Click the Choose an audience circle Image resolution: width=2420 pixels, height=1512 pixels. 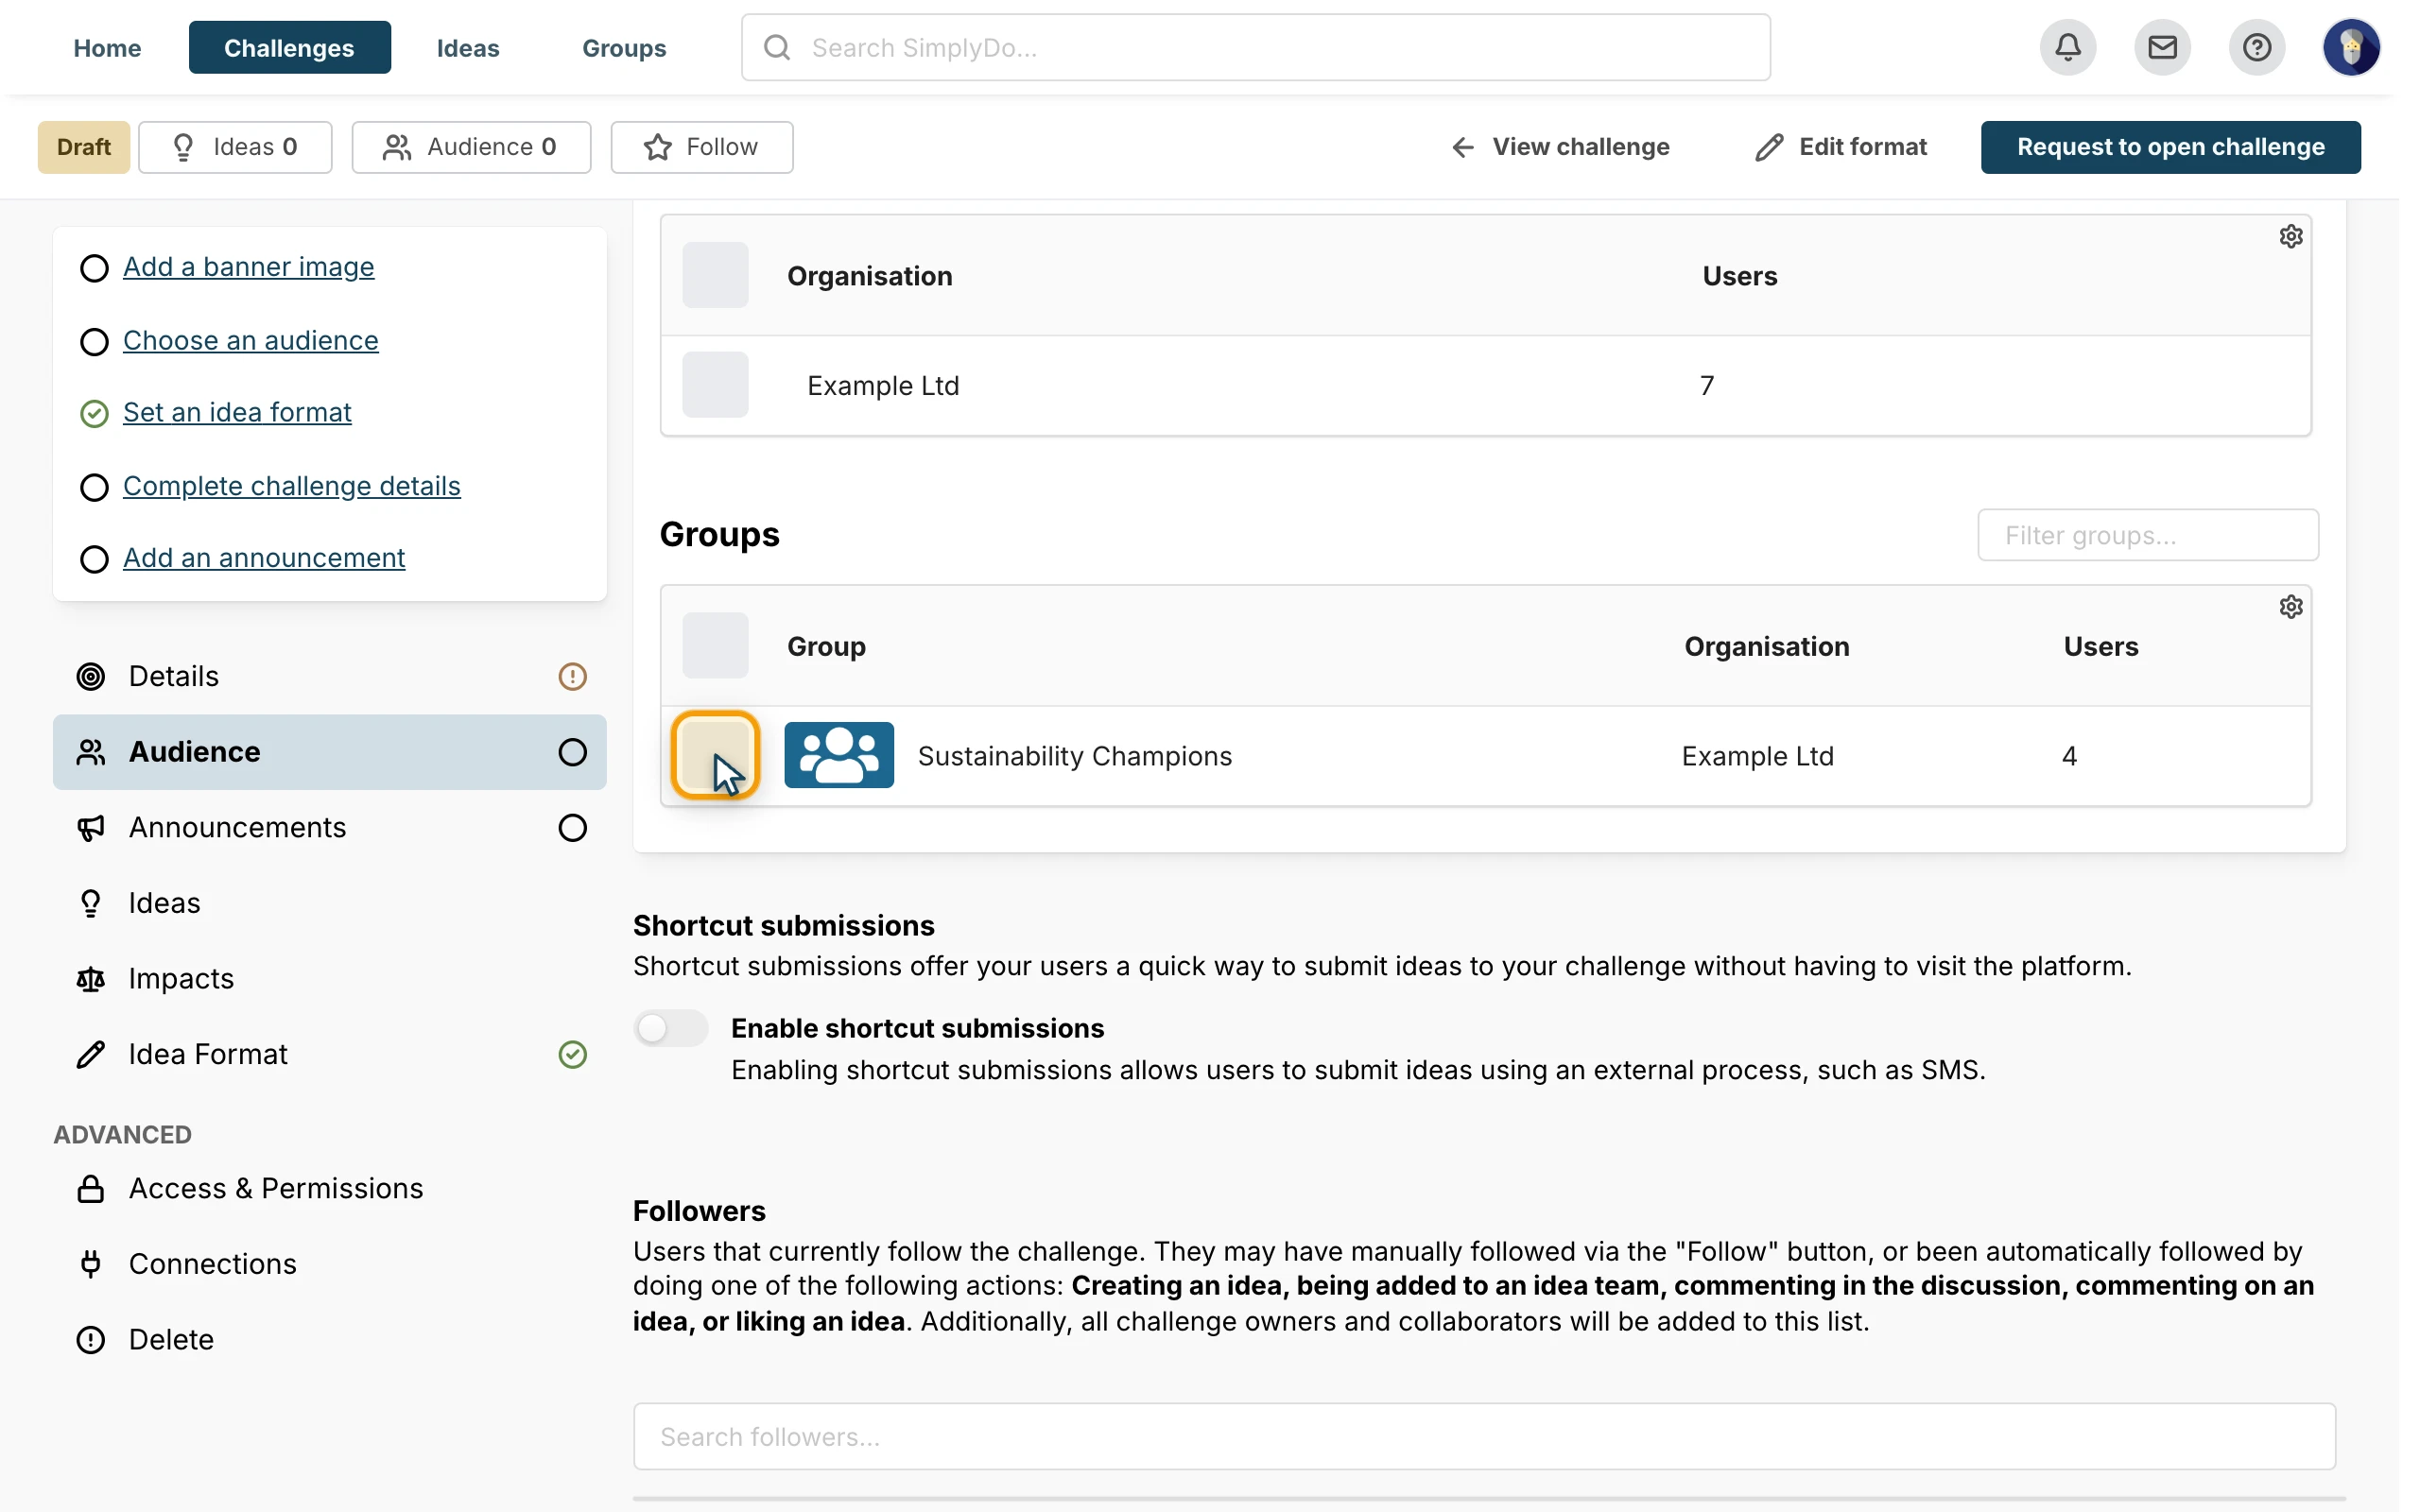pos(94,342)
